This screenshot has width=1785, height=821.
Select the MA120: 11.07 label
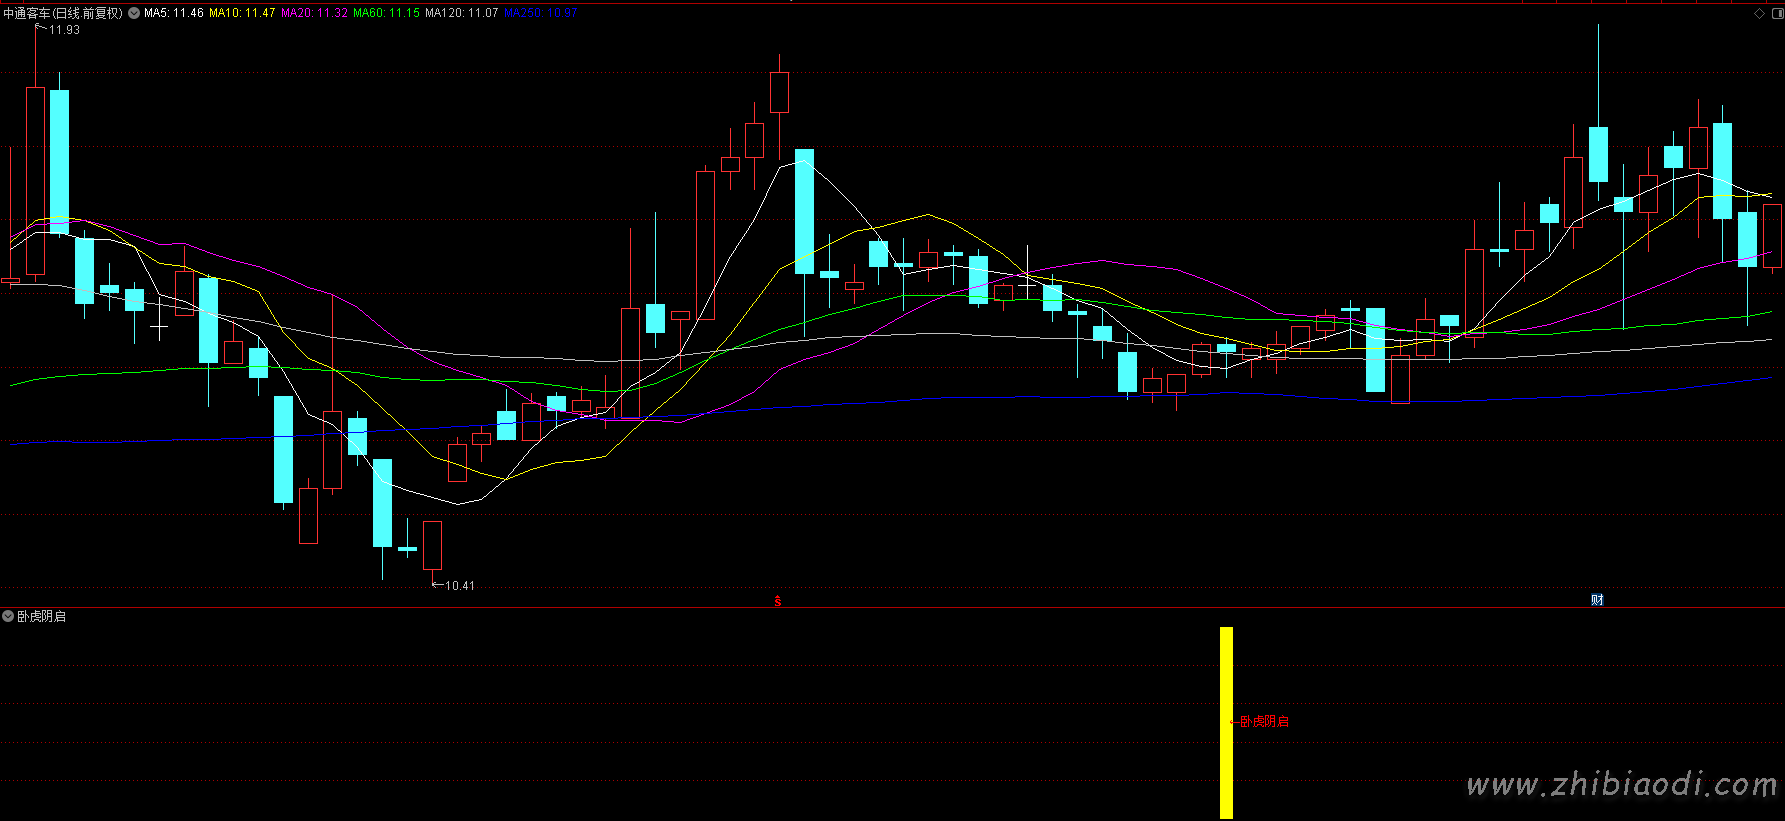(462, 13)
